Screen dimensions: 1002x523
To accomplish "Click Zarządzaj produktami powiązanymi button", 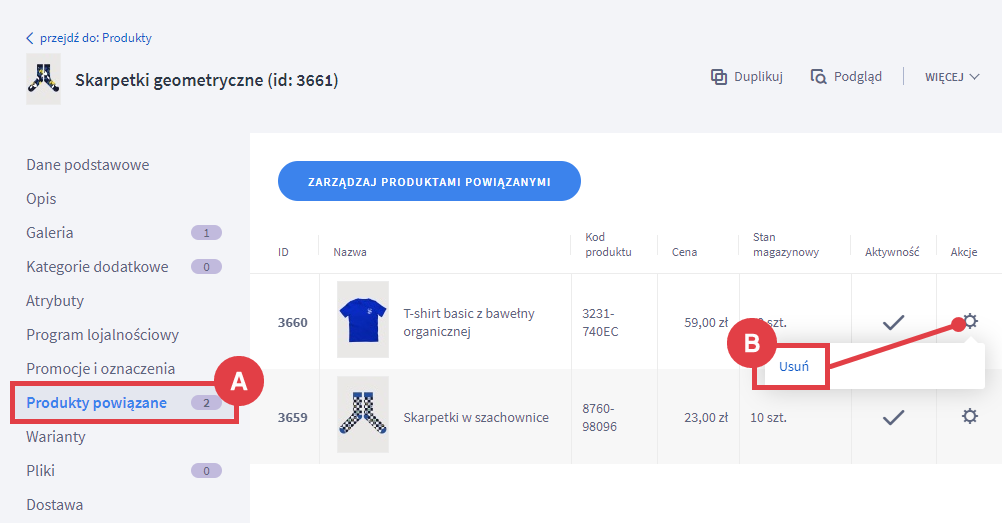I will (x=429, y=182).
